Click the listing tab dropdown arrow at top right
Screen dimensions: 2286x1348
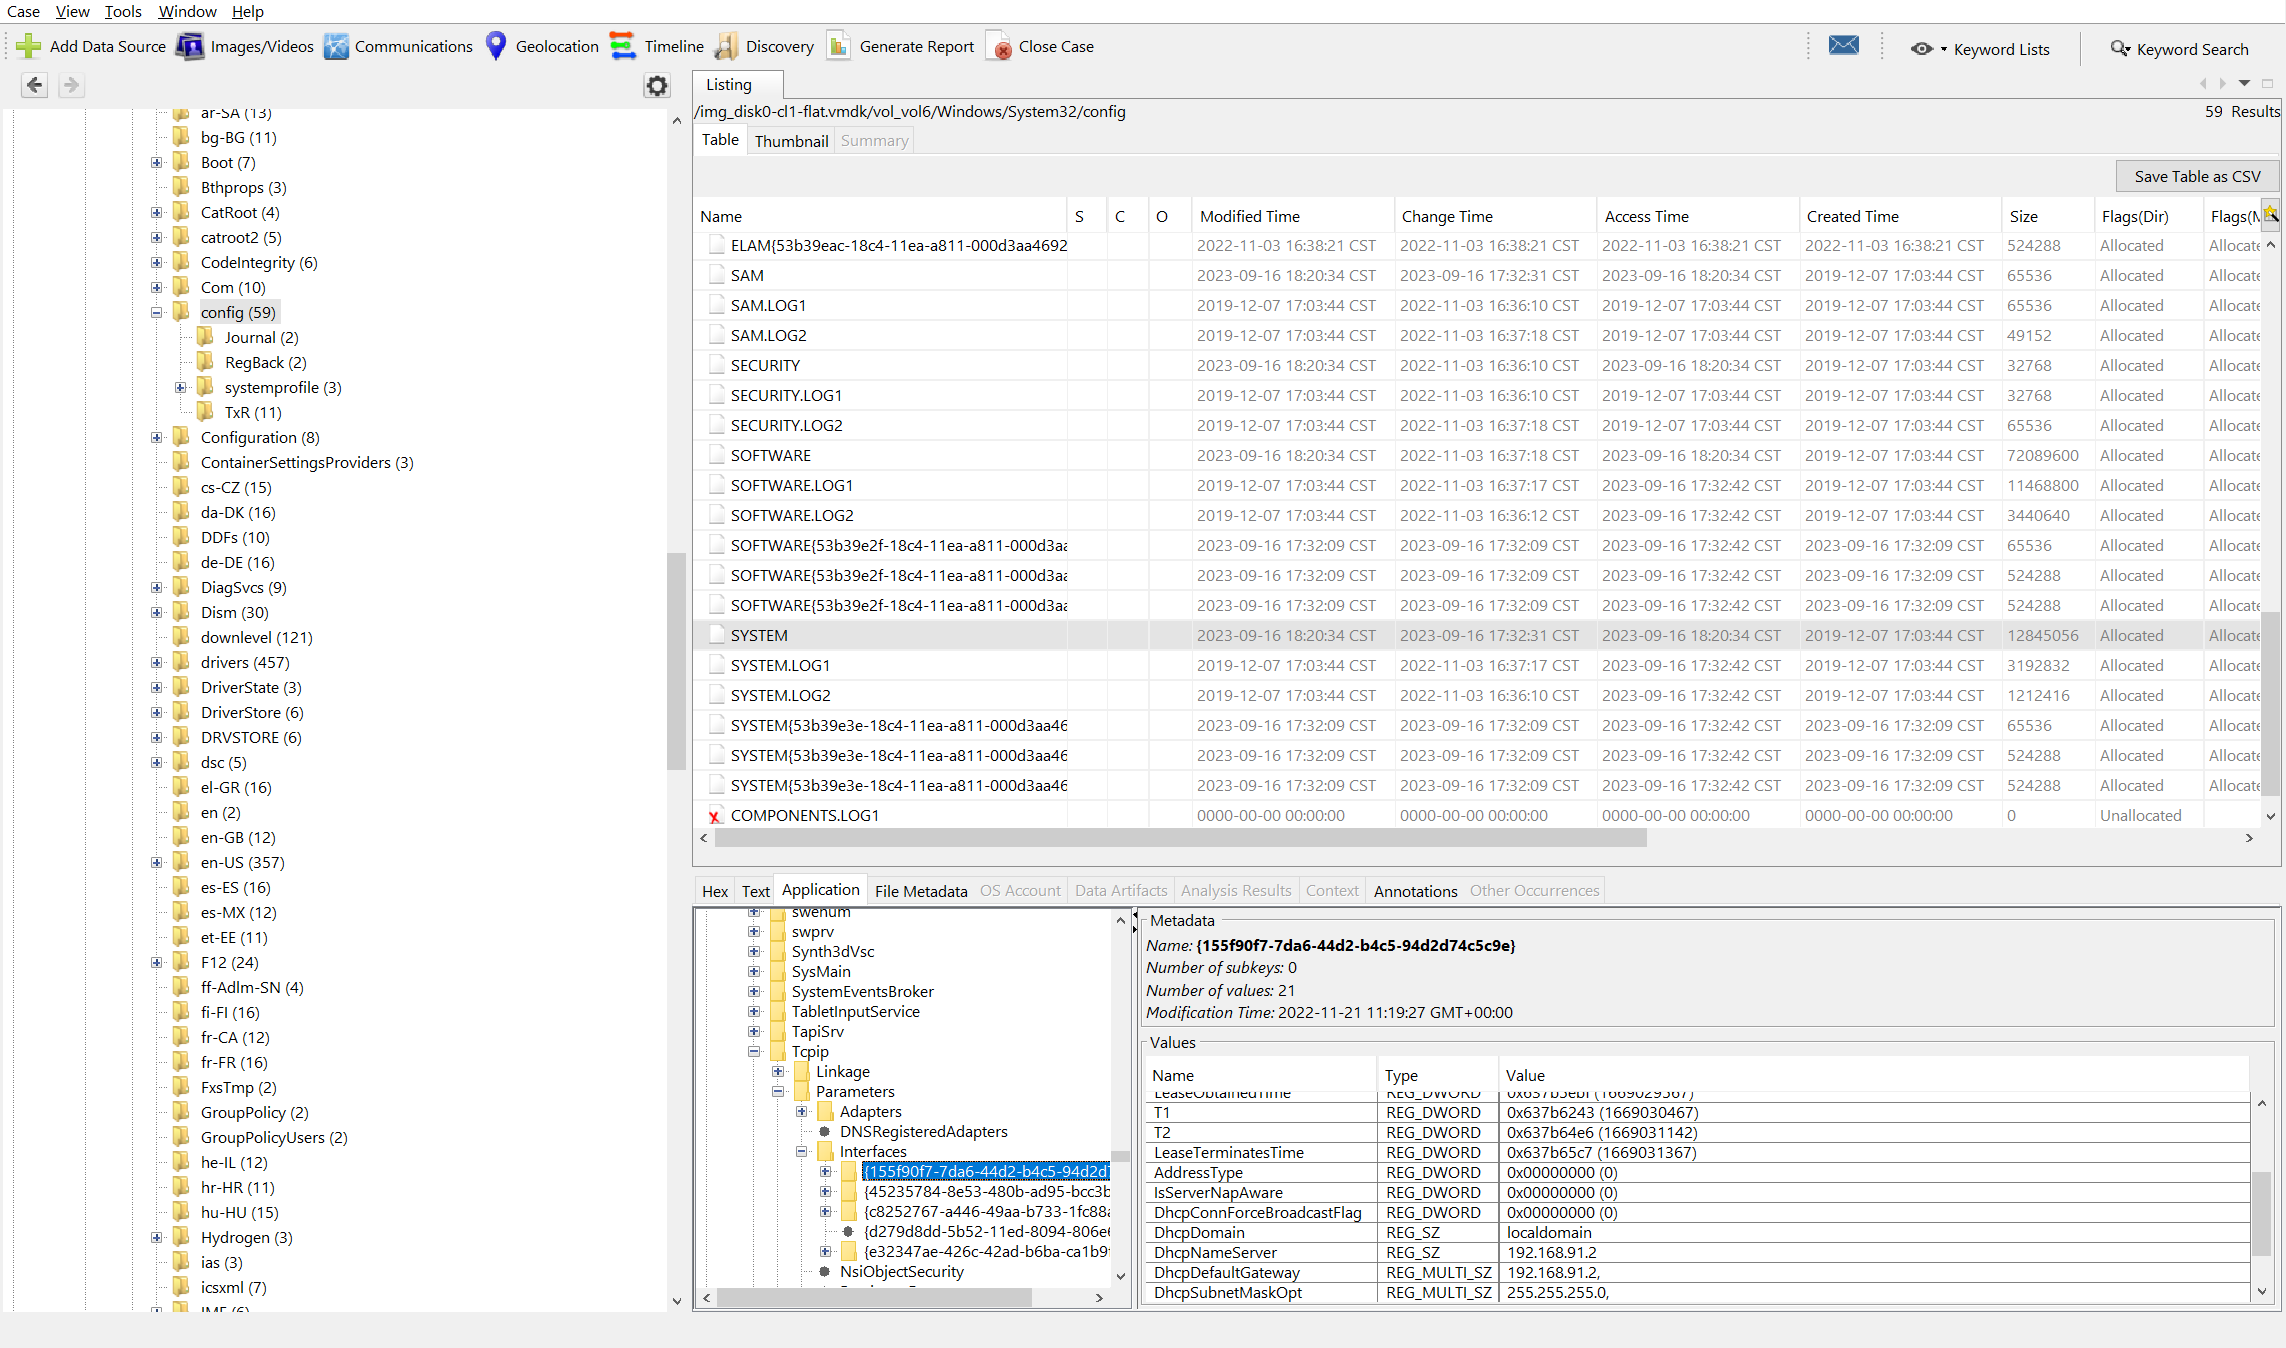coord(2244,83)
